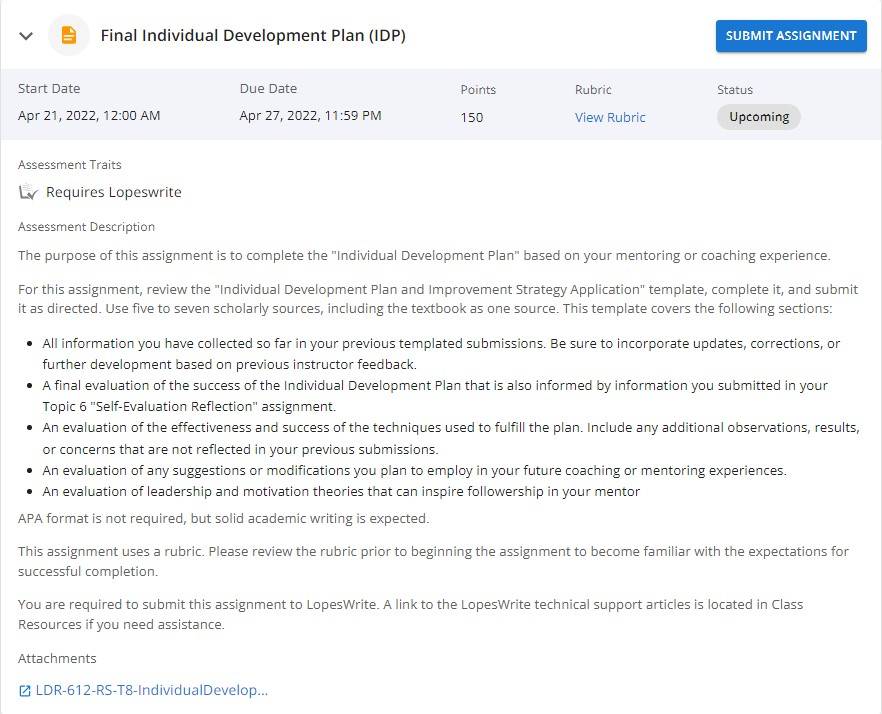Click the Requires Lopeswrite text
The image size is (882, 714).
pyautogui.click(x=114, y=192)
